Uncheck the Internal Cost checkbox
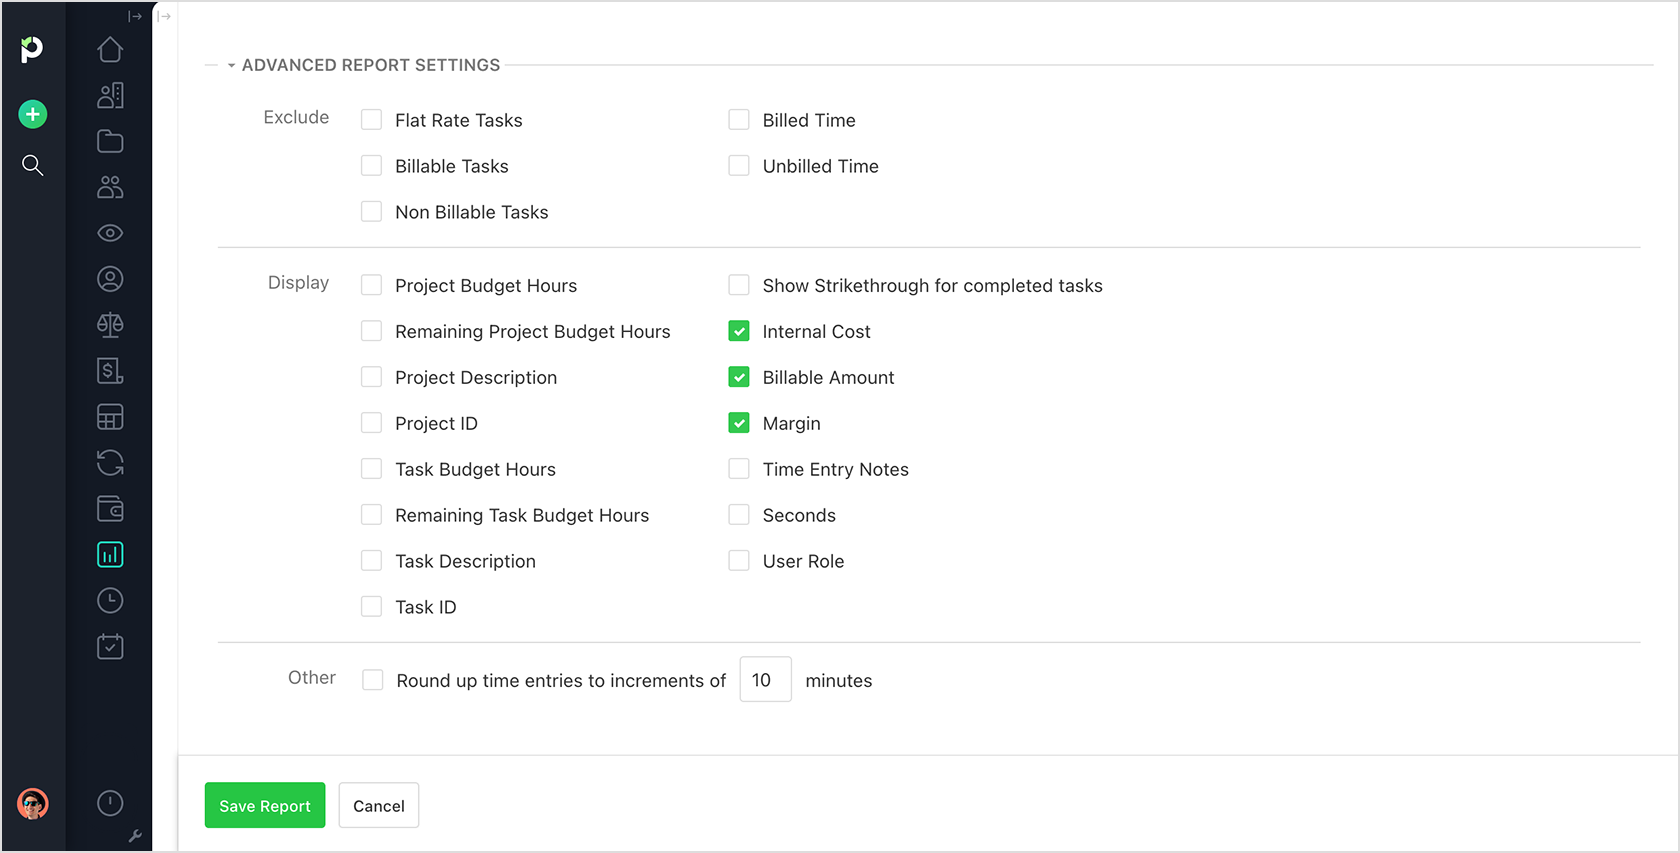Viewport: 1680px width, 853px height. [x=739, y=331]
